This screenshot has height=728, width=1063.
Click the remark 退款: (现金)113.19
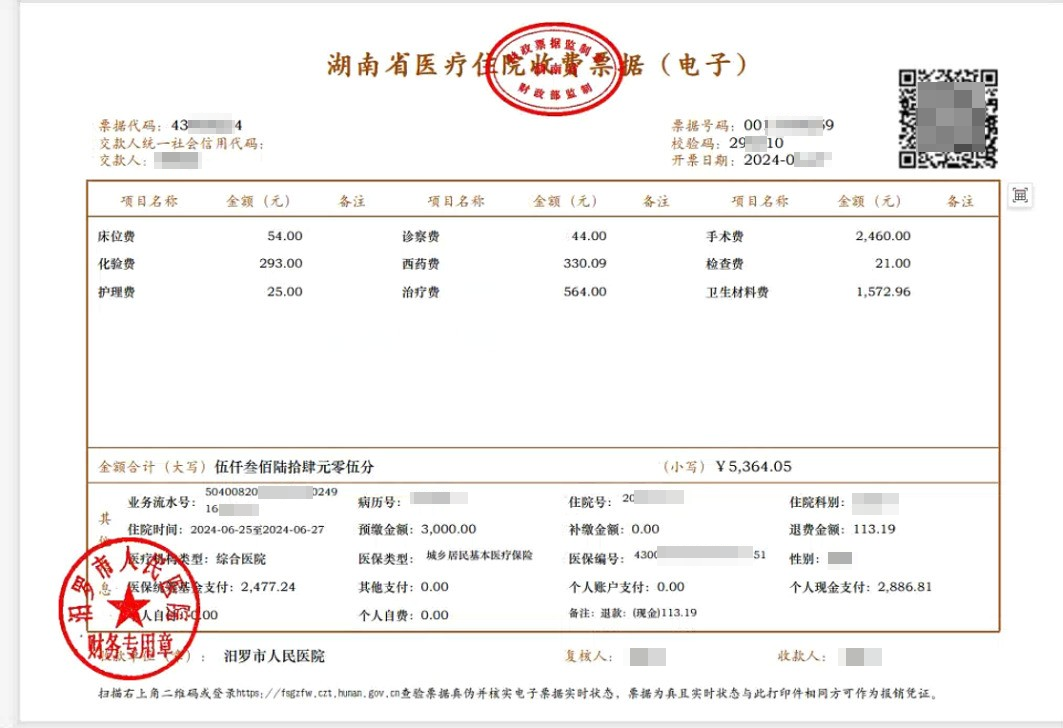(x=649, y=613)
